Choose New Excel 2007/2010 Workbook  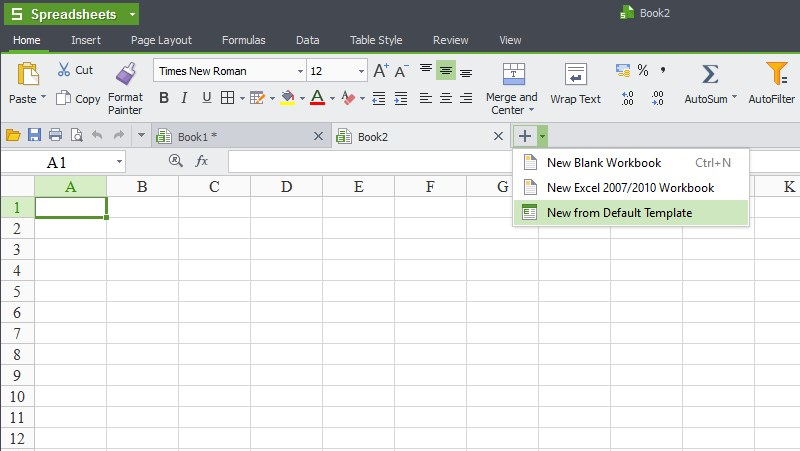631,188
